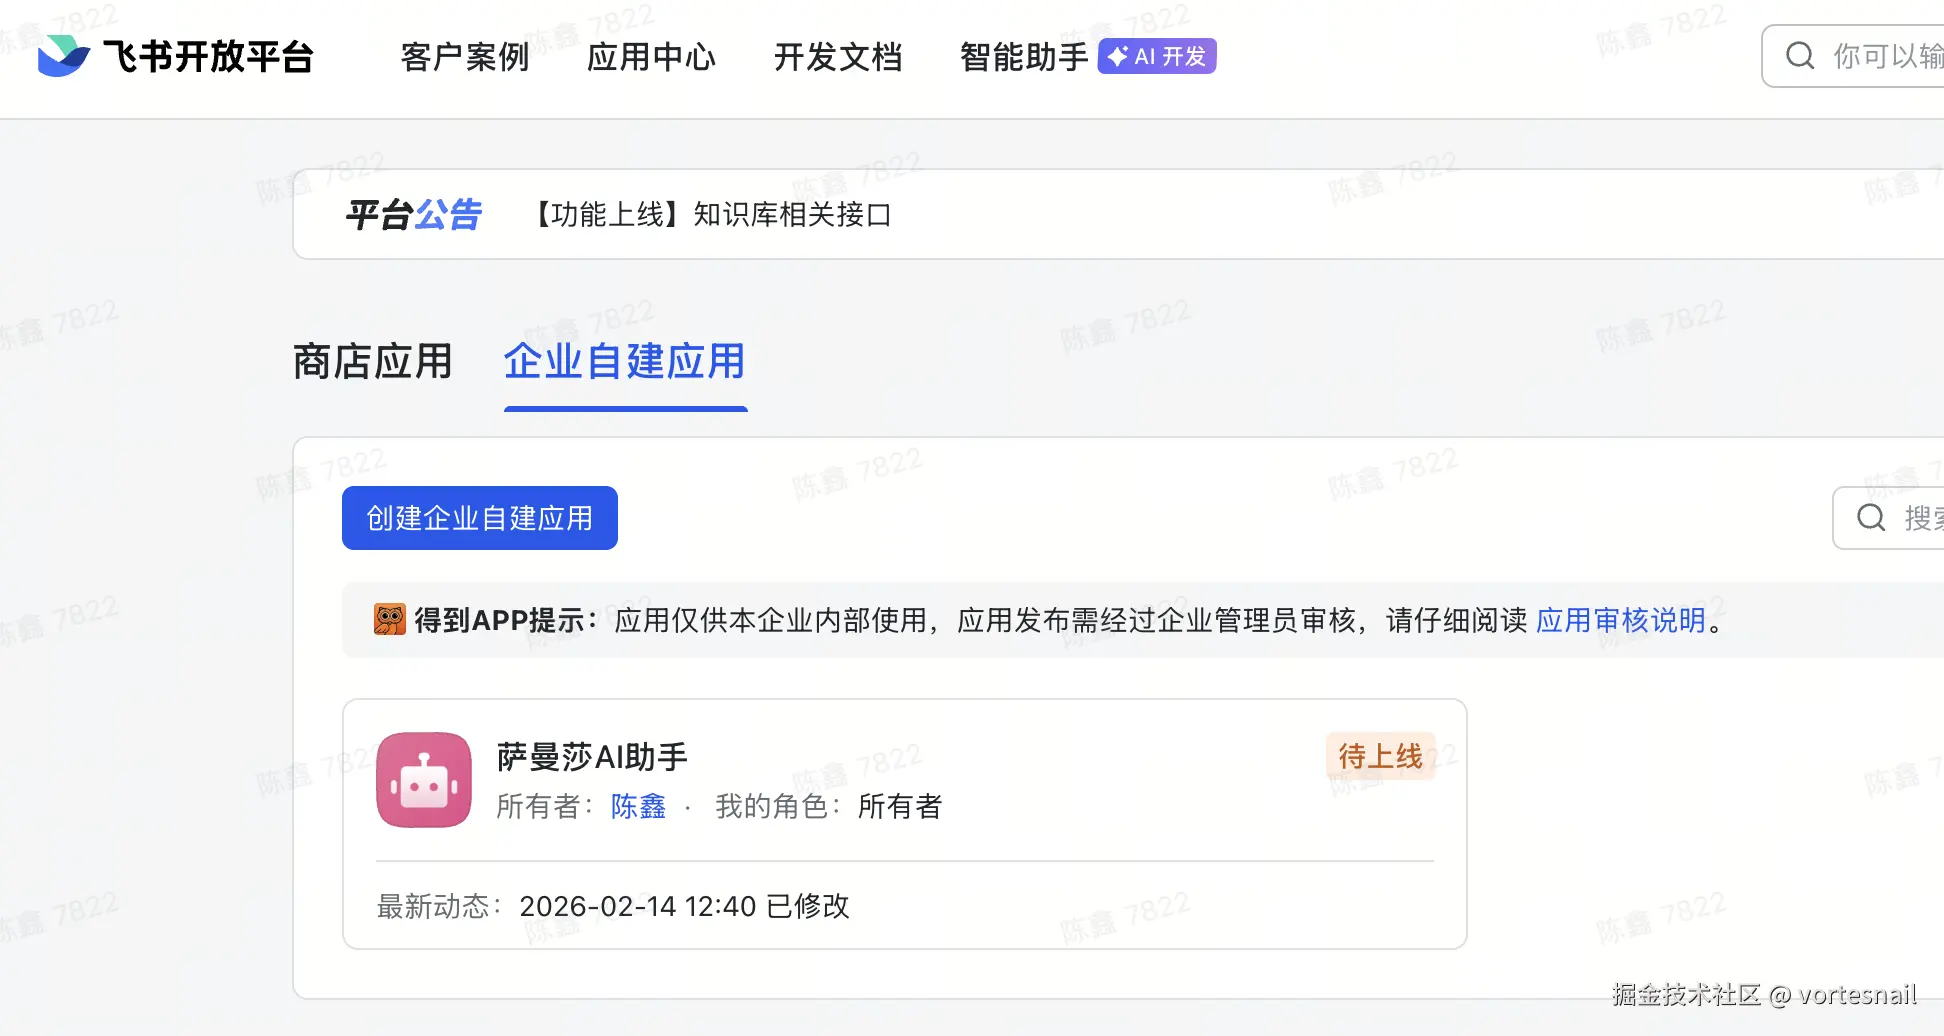1944x1036 pixels.
Task: Switch to the 商店应用 tab
Action: tap(372, 362)
